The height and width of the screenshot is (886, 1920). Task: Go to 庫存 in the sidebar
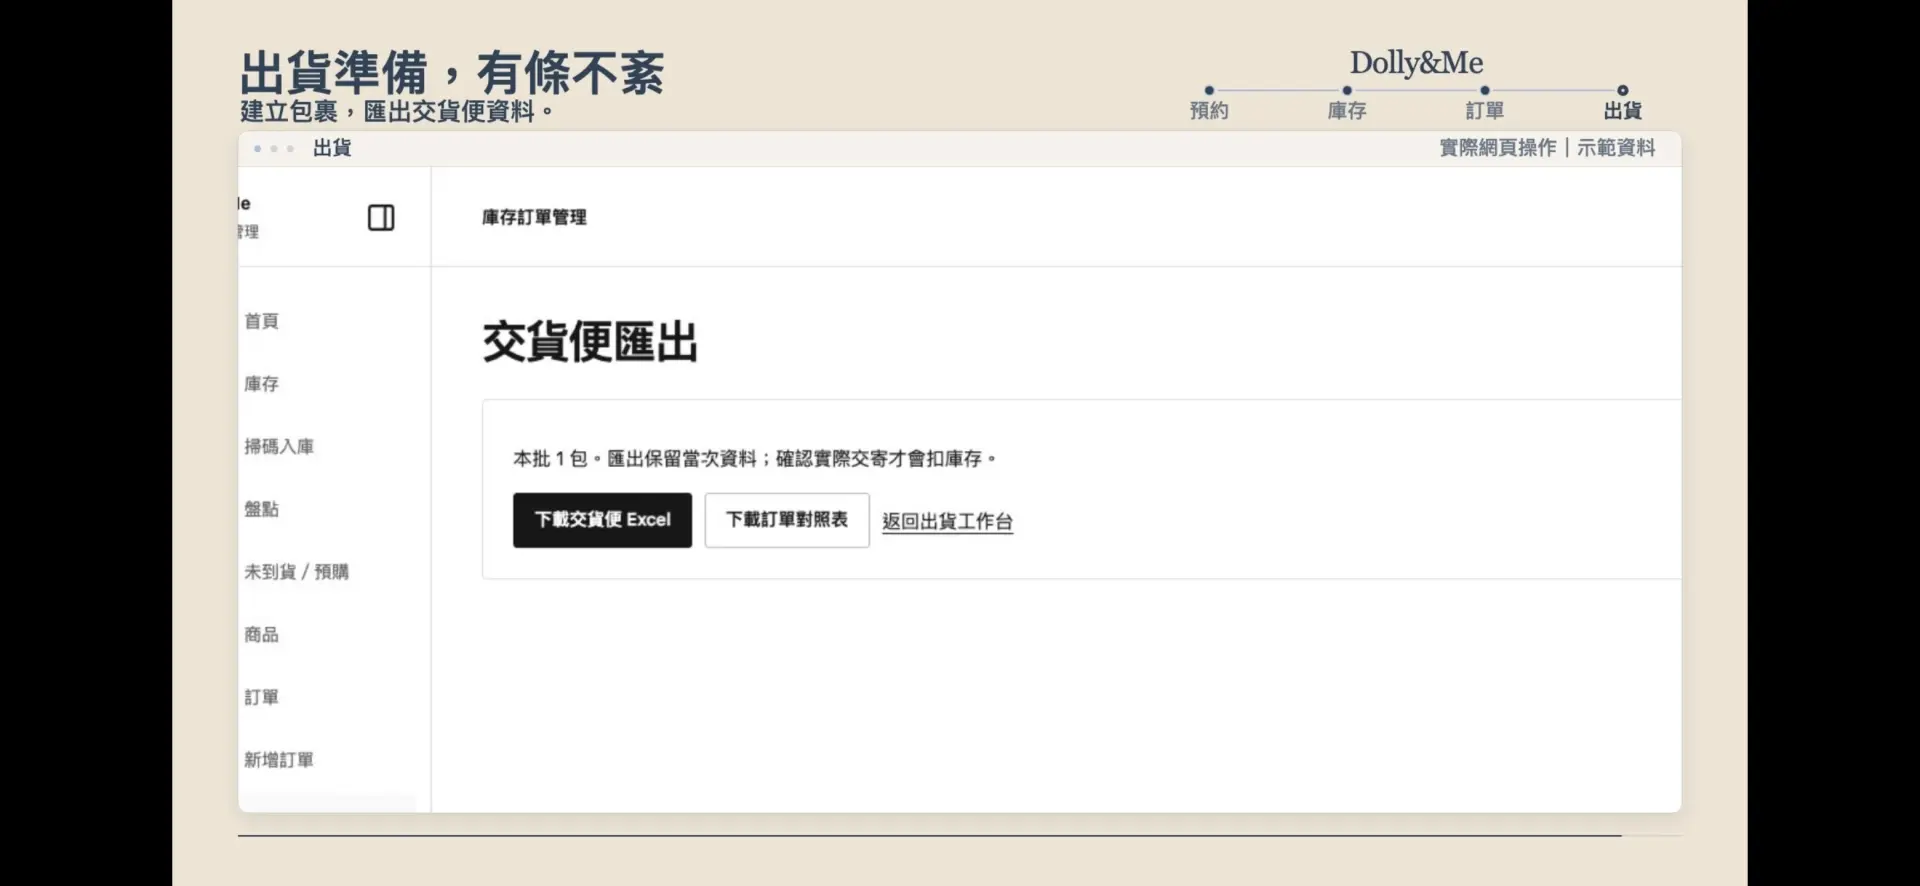[262, 384]
